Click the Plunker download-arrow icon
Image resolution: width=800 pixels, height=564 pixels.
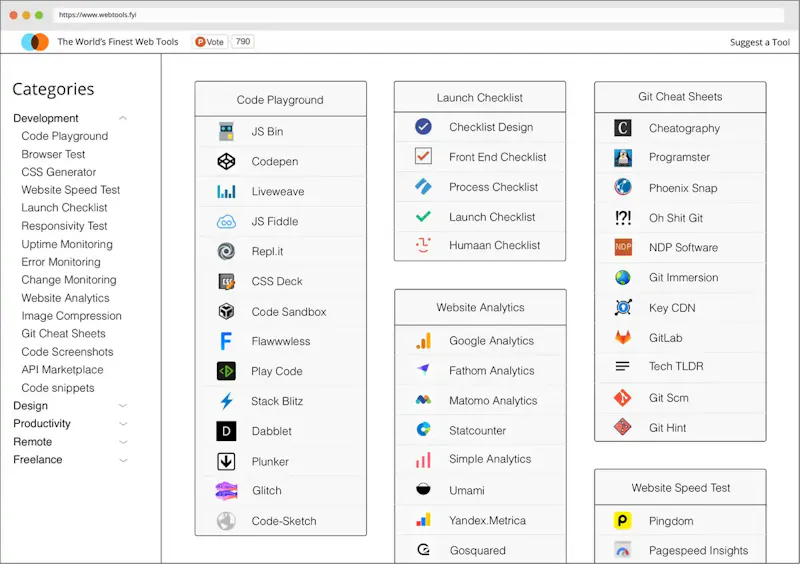(226, 461)
